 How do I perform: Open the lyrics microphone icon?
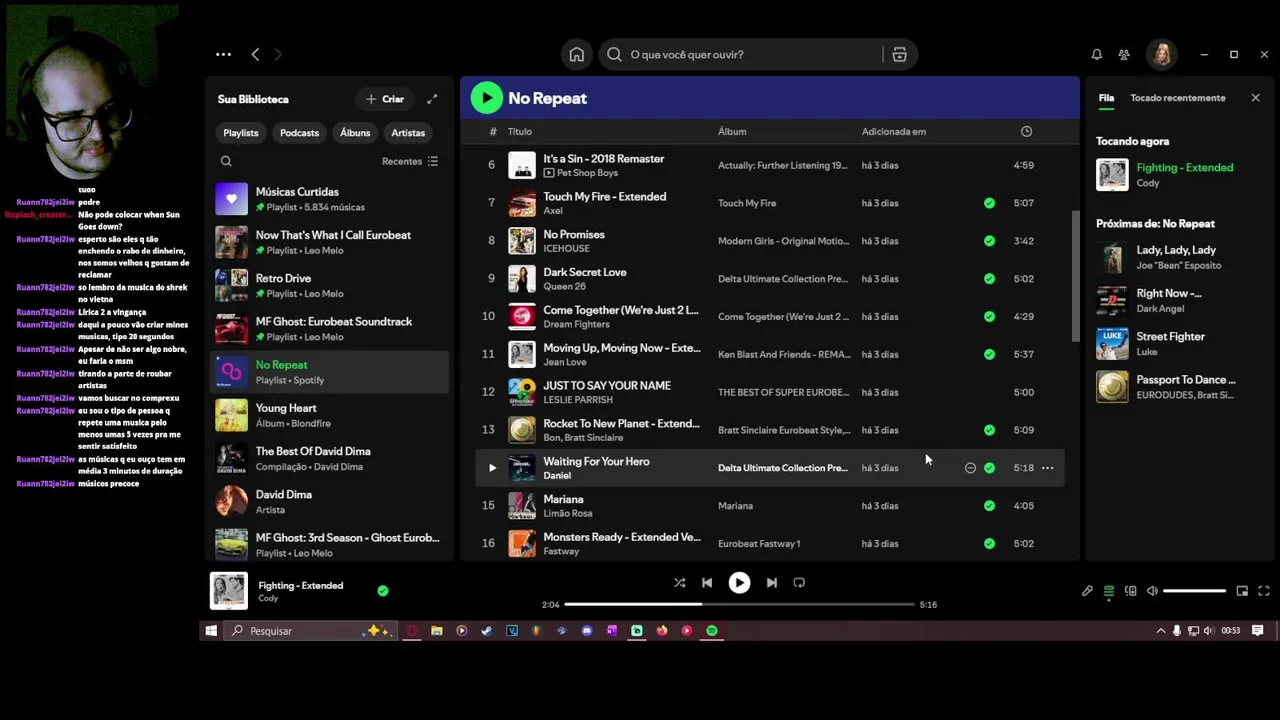pyautogui.click(x=1087, y=591)
